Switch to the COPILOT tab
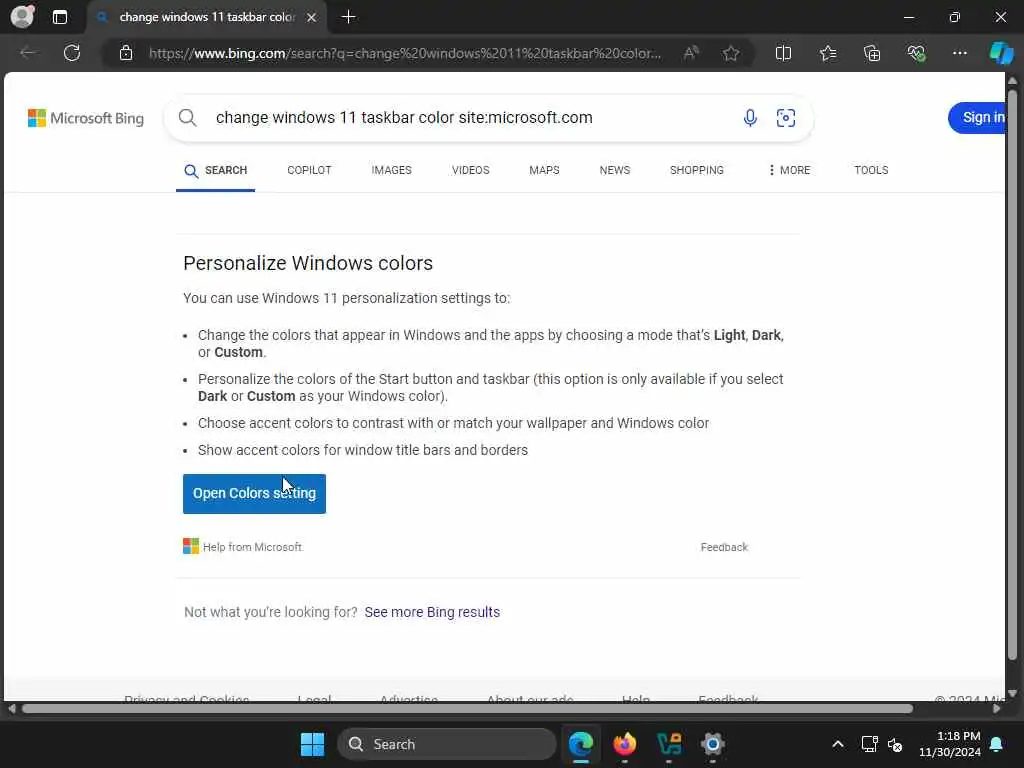The width and height of the screenshot is (1024, 768). point(309,170)
